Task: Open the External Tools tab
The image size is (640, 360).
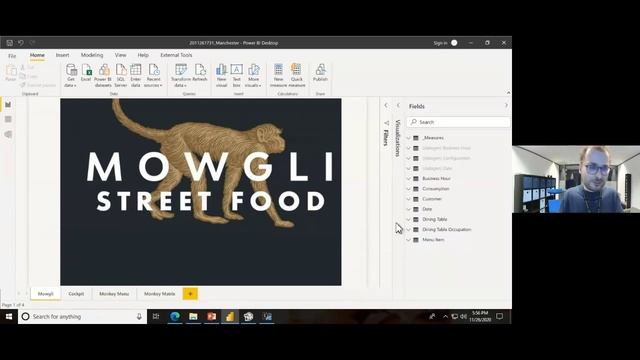Action: pyautogui.click(x=176, y=55)
